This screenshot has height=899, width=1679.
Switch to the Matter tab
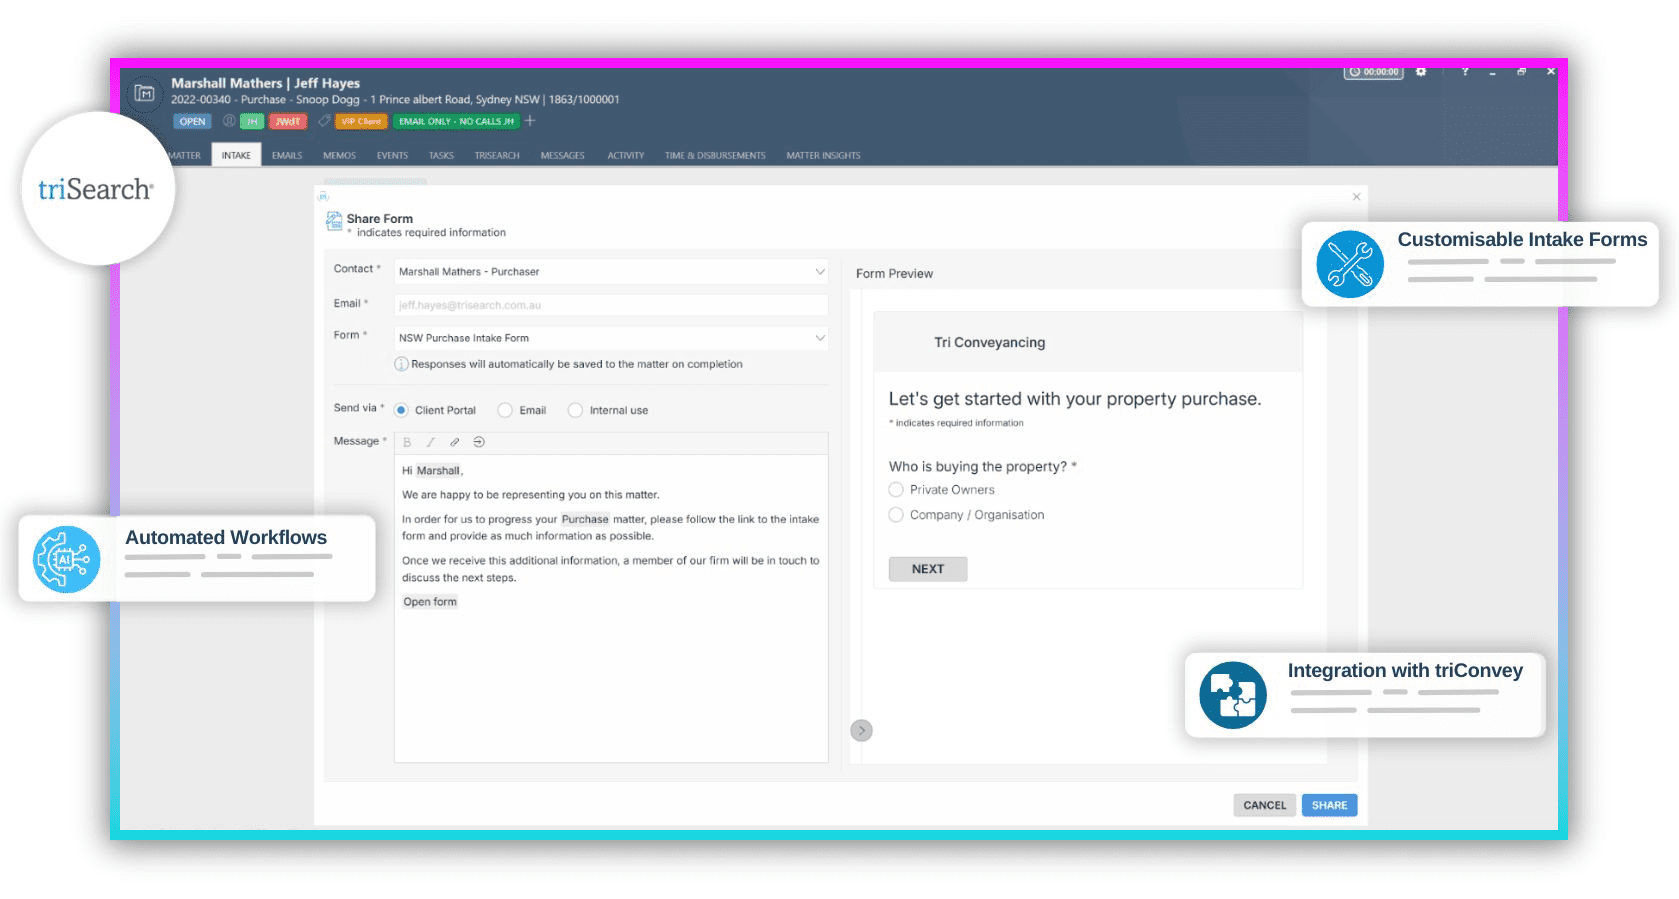[184, 156]
